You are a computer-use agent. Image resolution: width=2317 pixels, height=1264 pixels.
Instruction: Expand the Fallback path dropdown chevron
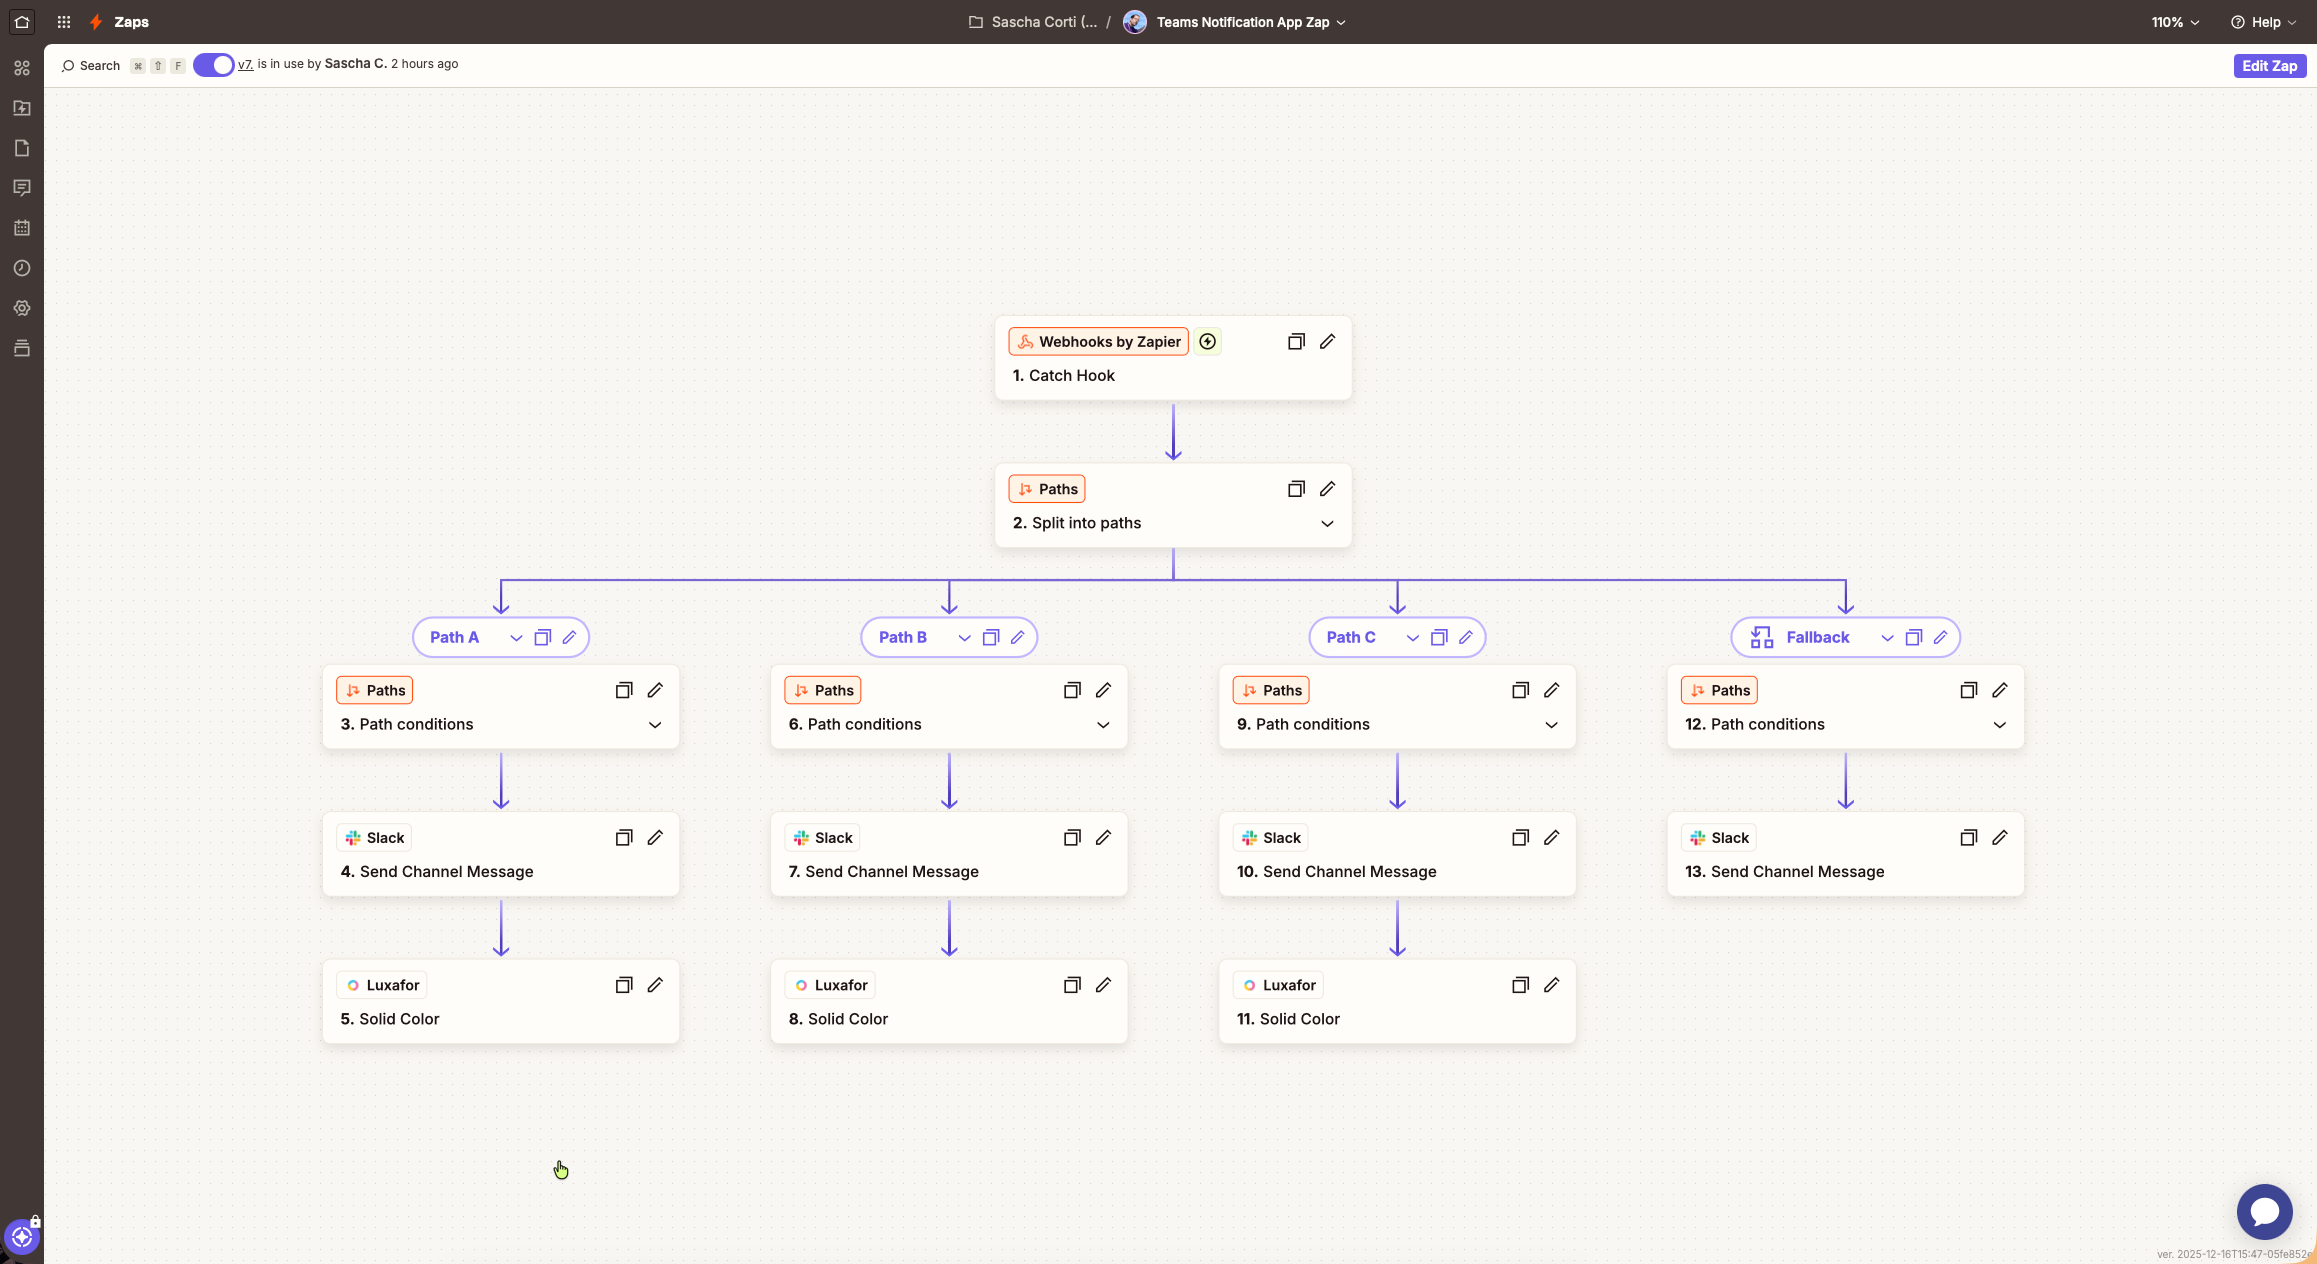(x=1886, y=638)
